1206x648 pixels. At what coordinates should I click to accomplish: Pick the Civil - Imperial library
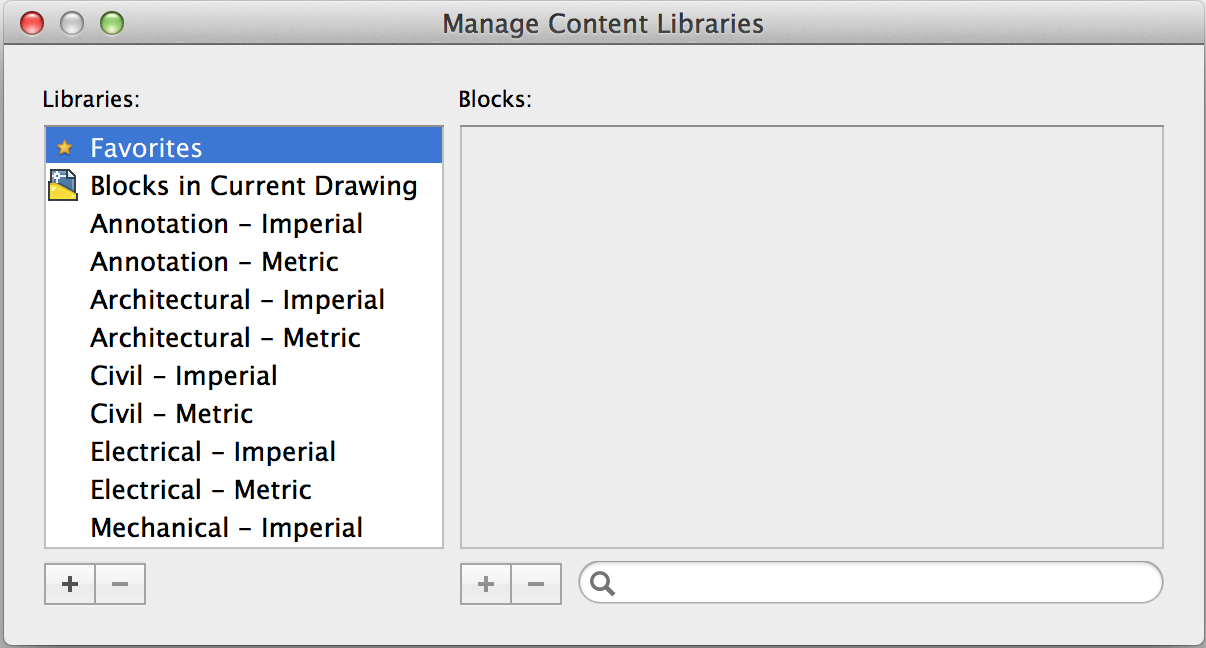pos(184,376)
